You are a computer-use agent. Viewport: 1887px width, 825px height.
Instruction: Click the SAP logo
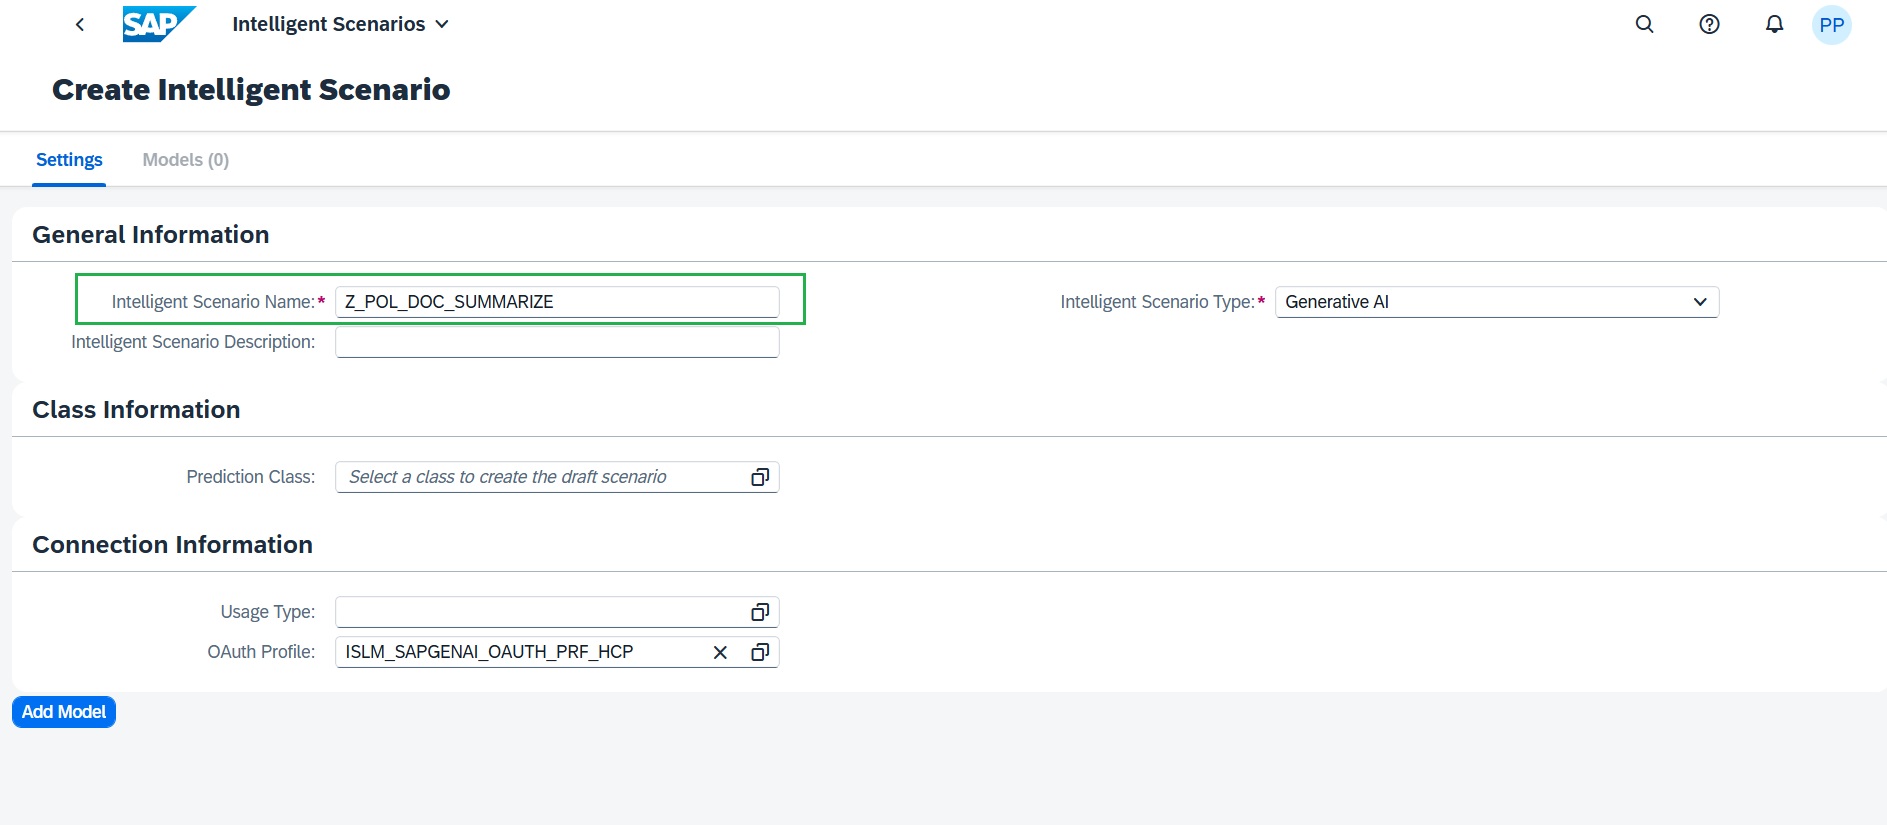[159, 24]
